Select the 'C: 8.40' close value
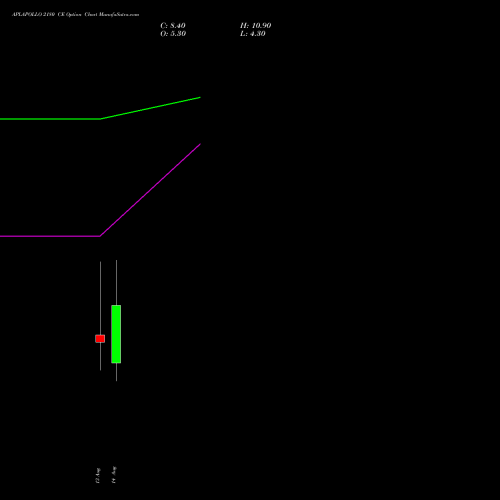Image resolution: width=500 pixels, height=500 pixels. coord(173,26)
